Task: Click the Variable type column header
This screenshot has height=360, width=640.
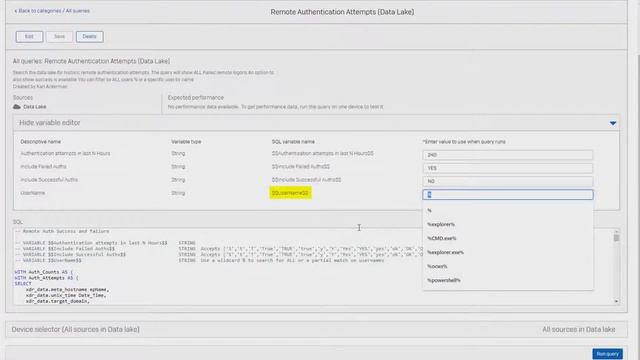Action: [186, 142]
